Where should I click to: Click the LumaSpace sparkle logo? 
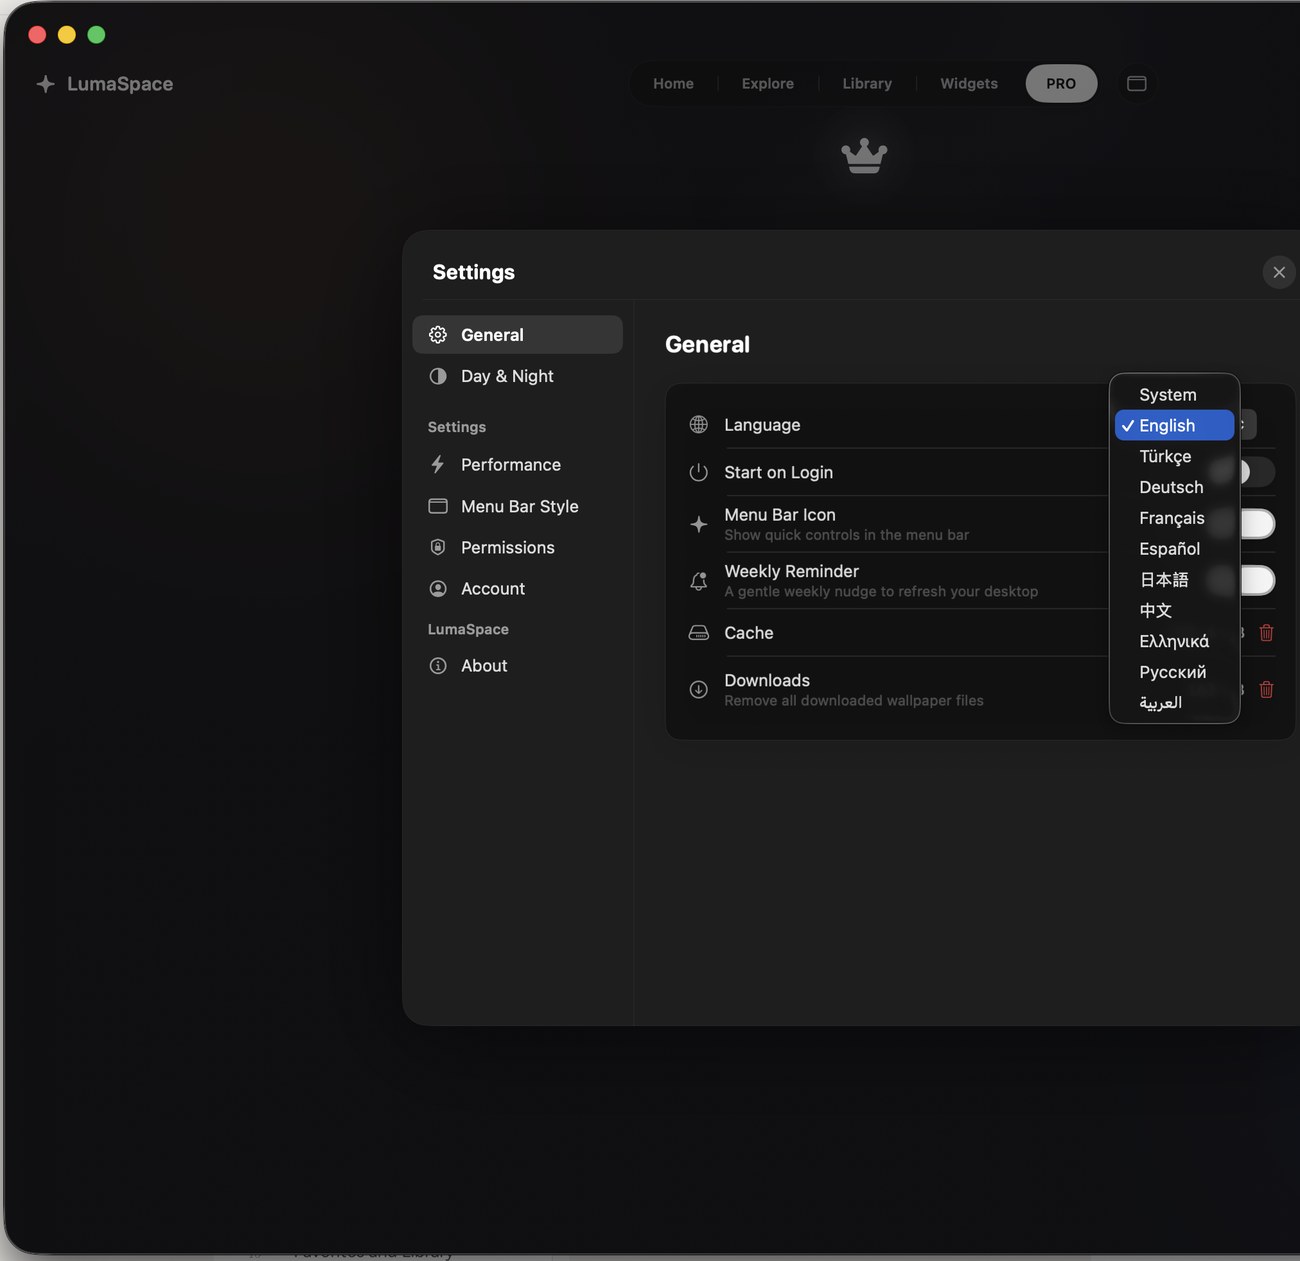tap(45, 84)
